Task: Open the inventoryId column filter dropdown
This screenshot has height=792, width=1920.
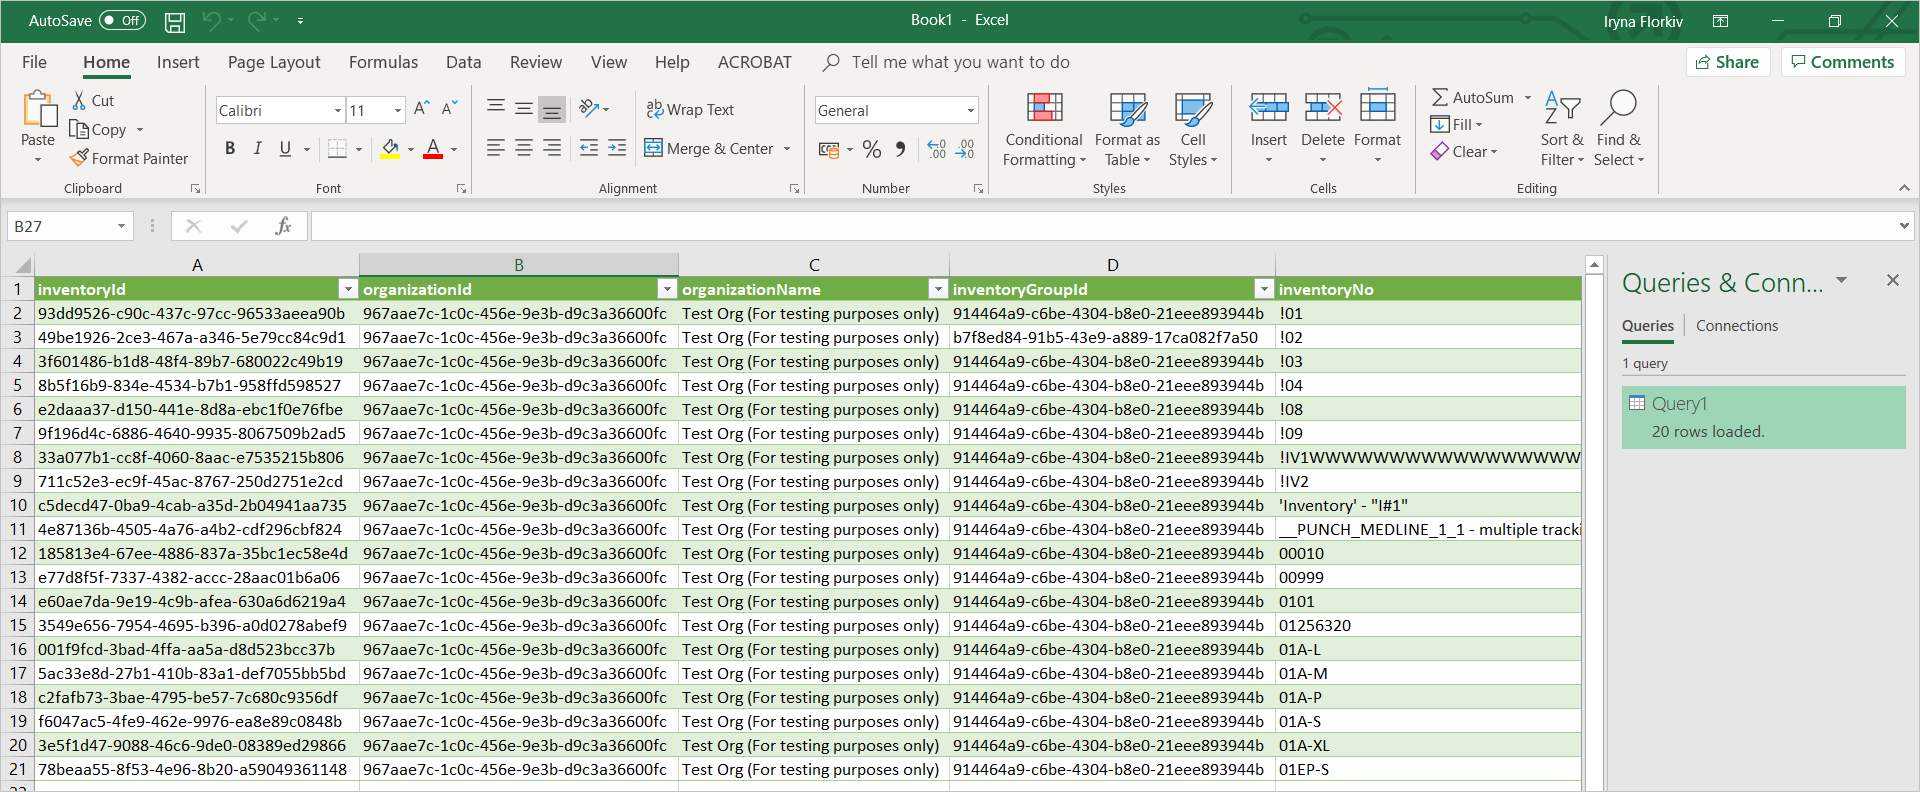Action: 348,289
